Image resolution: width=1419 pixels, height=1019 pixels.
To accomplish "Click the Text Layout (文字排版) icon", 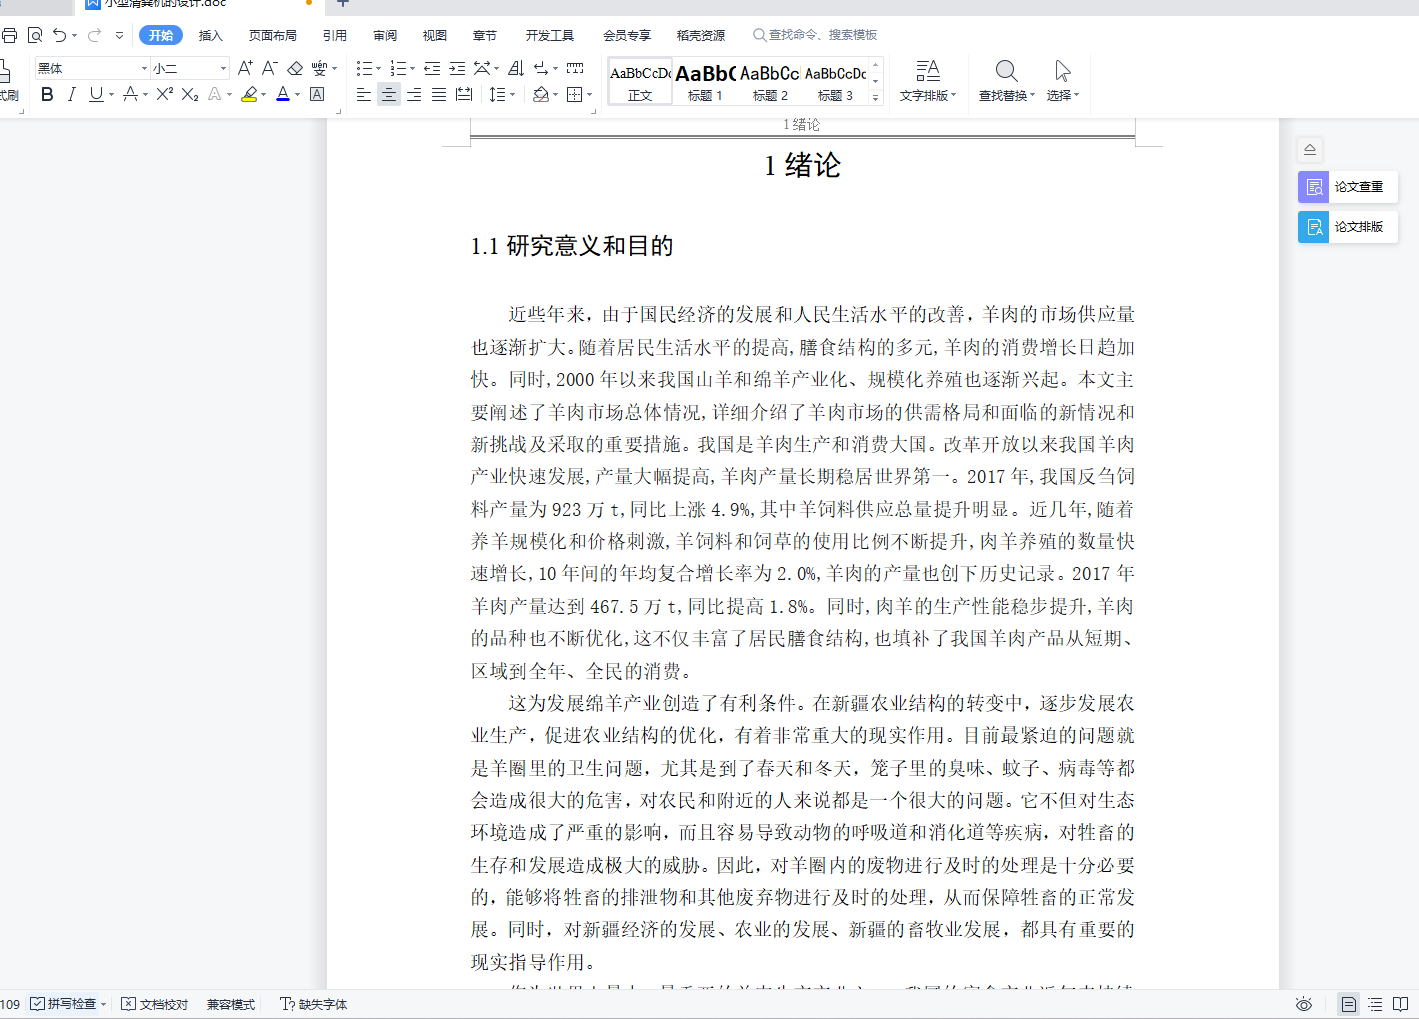I will click(928, 71).
